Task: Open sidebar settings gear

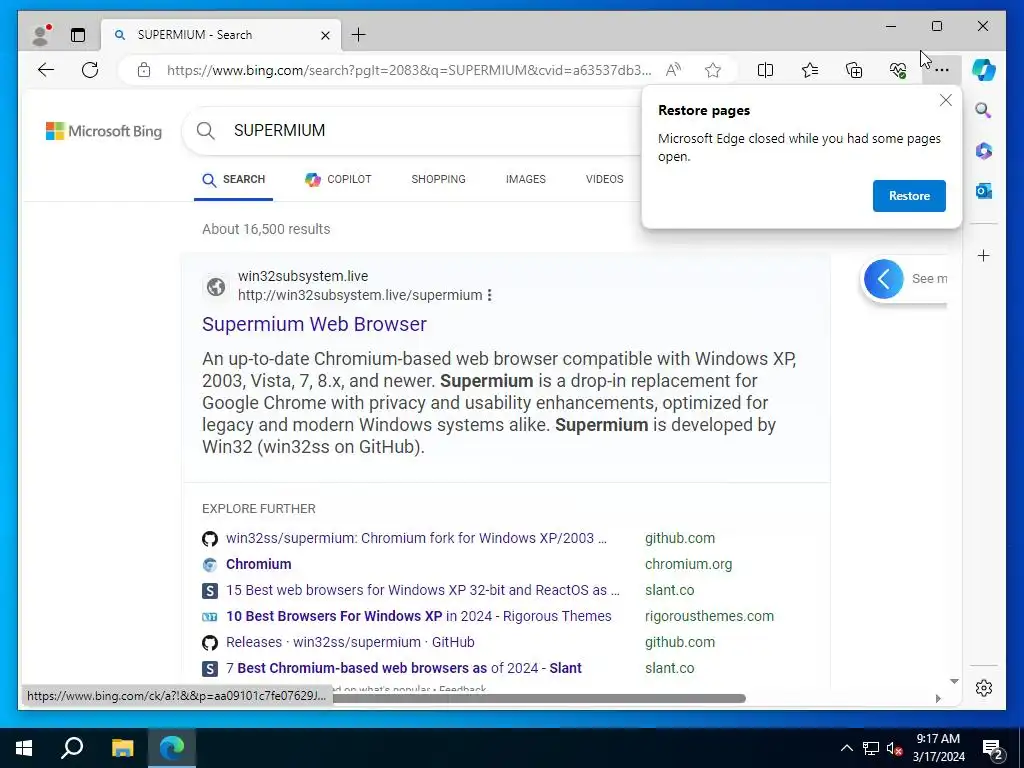Action: click(x=984, y=688)
